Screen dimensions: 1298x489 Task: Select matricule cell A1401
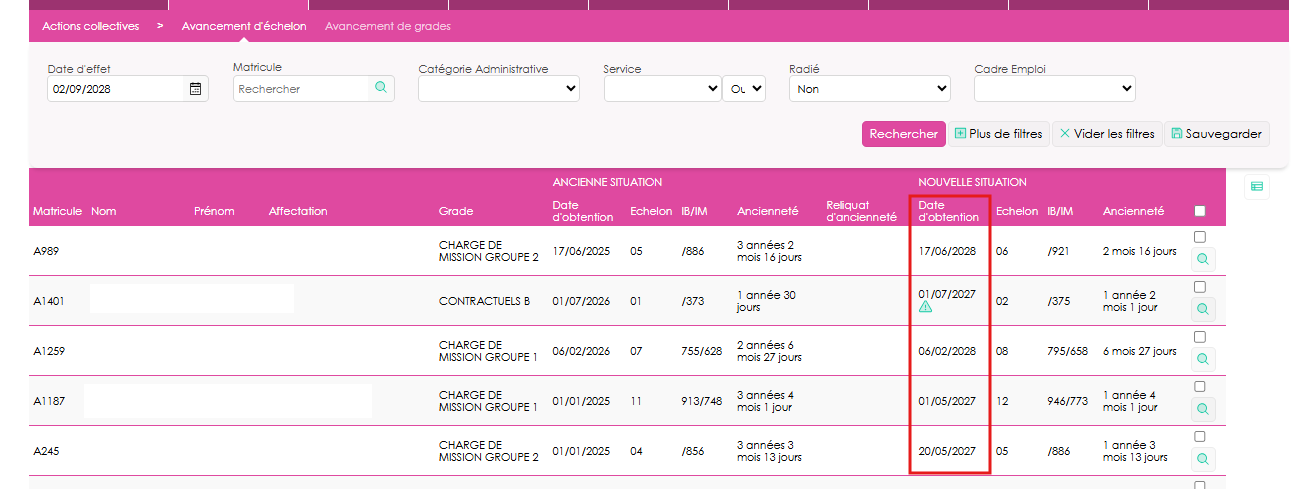point(49,301)
